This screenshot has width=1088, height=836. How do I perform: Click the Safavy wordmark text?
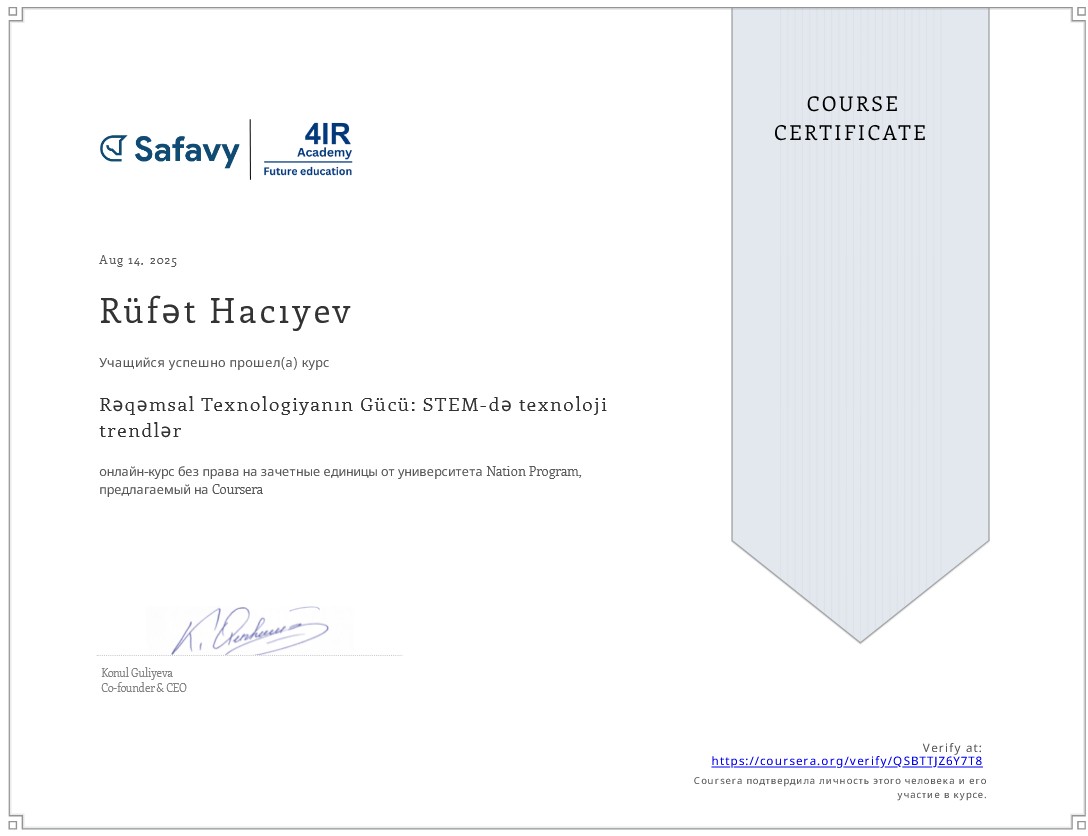[186, 150]
